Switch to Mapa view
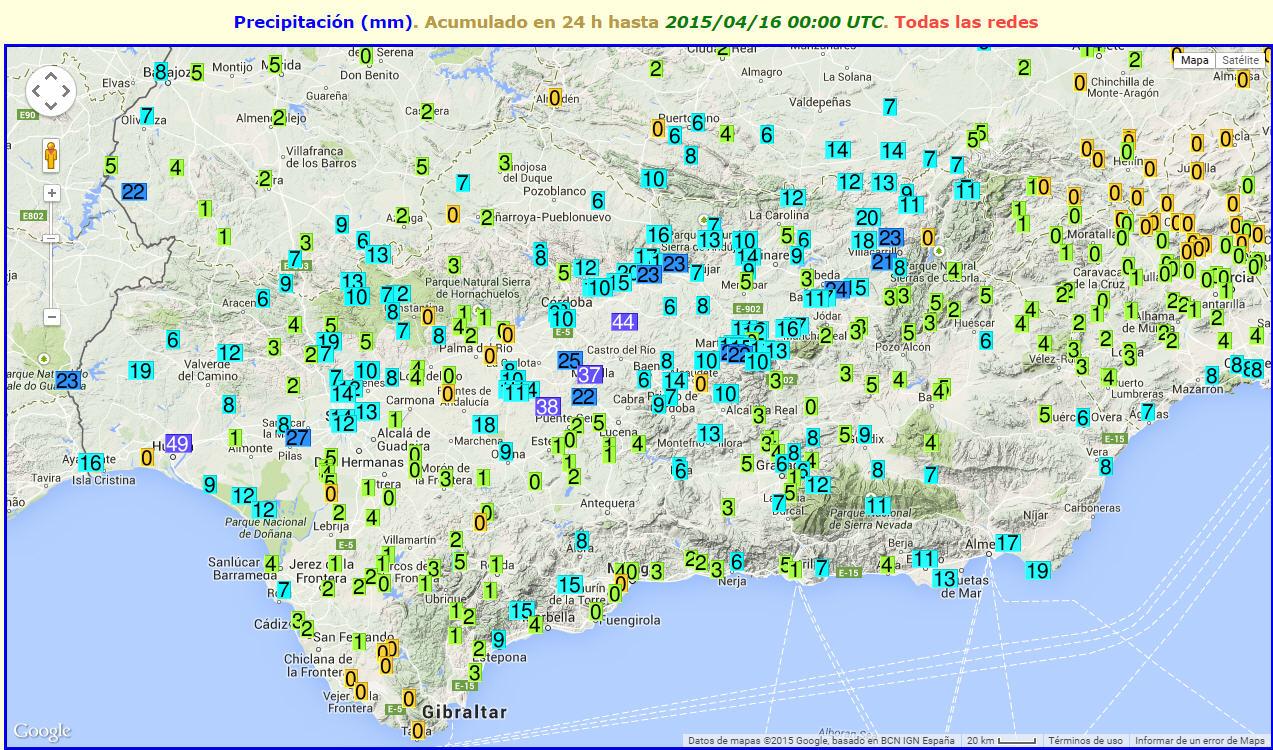The width and height of the screenshot is (1273, 750). pos(1194,60)
